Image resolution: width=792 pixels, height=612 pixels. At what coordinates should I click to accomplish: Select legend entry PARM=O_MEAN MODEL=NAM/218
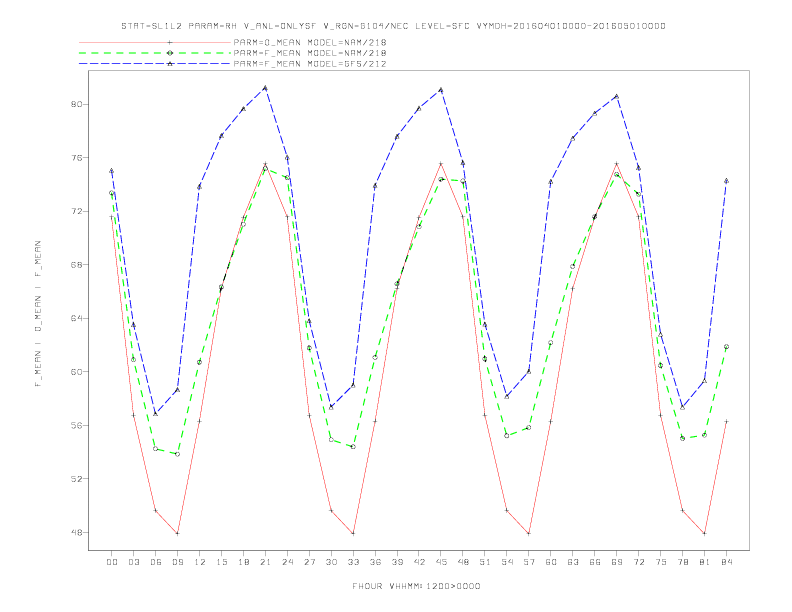pyautogui.click(x=310, y=42)
